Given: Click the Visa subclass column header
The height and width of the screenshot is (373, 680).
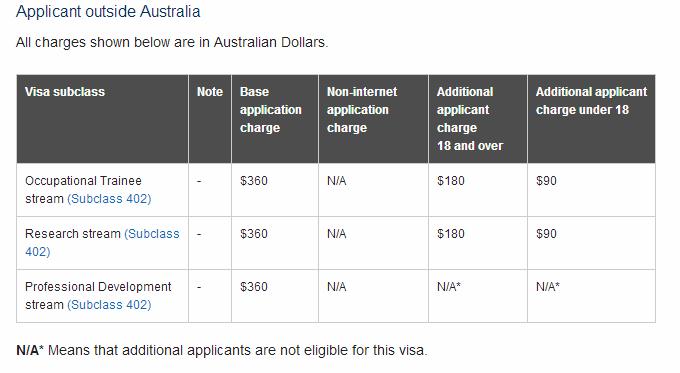Looking at the screenshot, I should pyautogui.click(x=65, y=92).
